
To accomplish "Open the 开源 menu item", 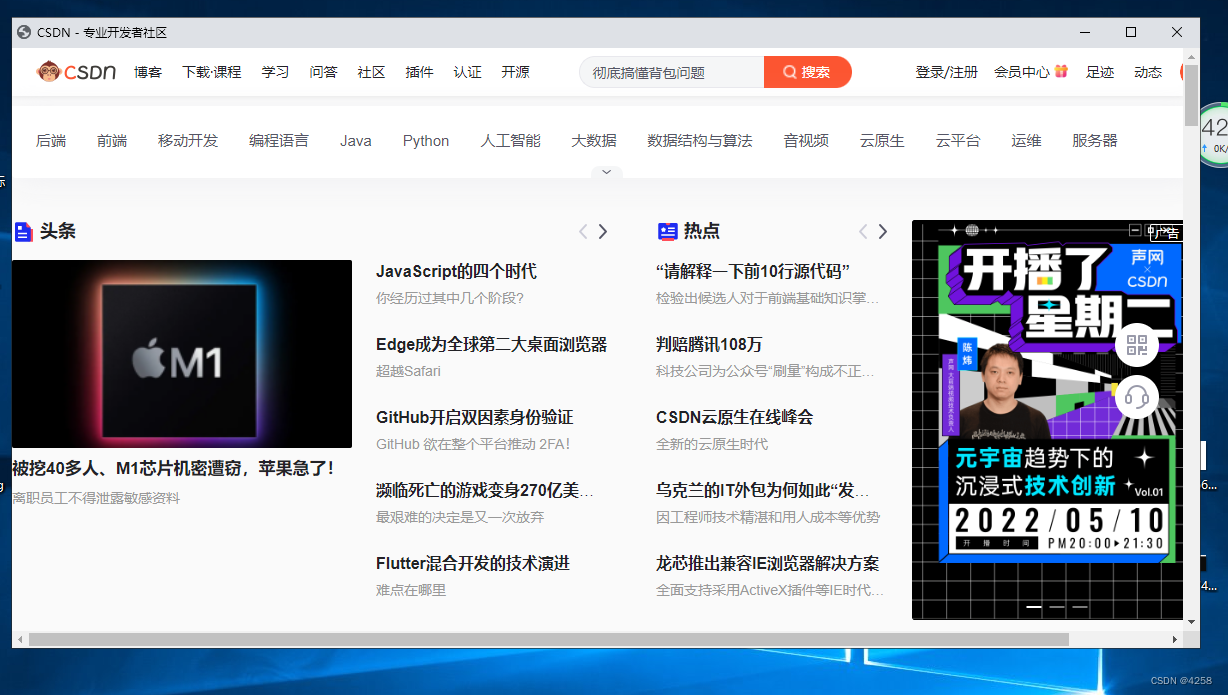I will pos(515,72).
